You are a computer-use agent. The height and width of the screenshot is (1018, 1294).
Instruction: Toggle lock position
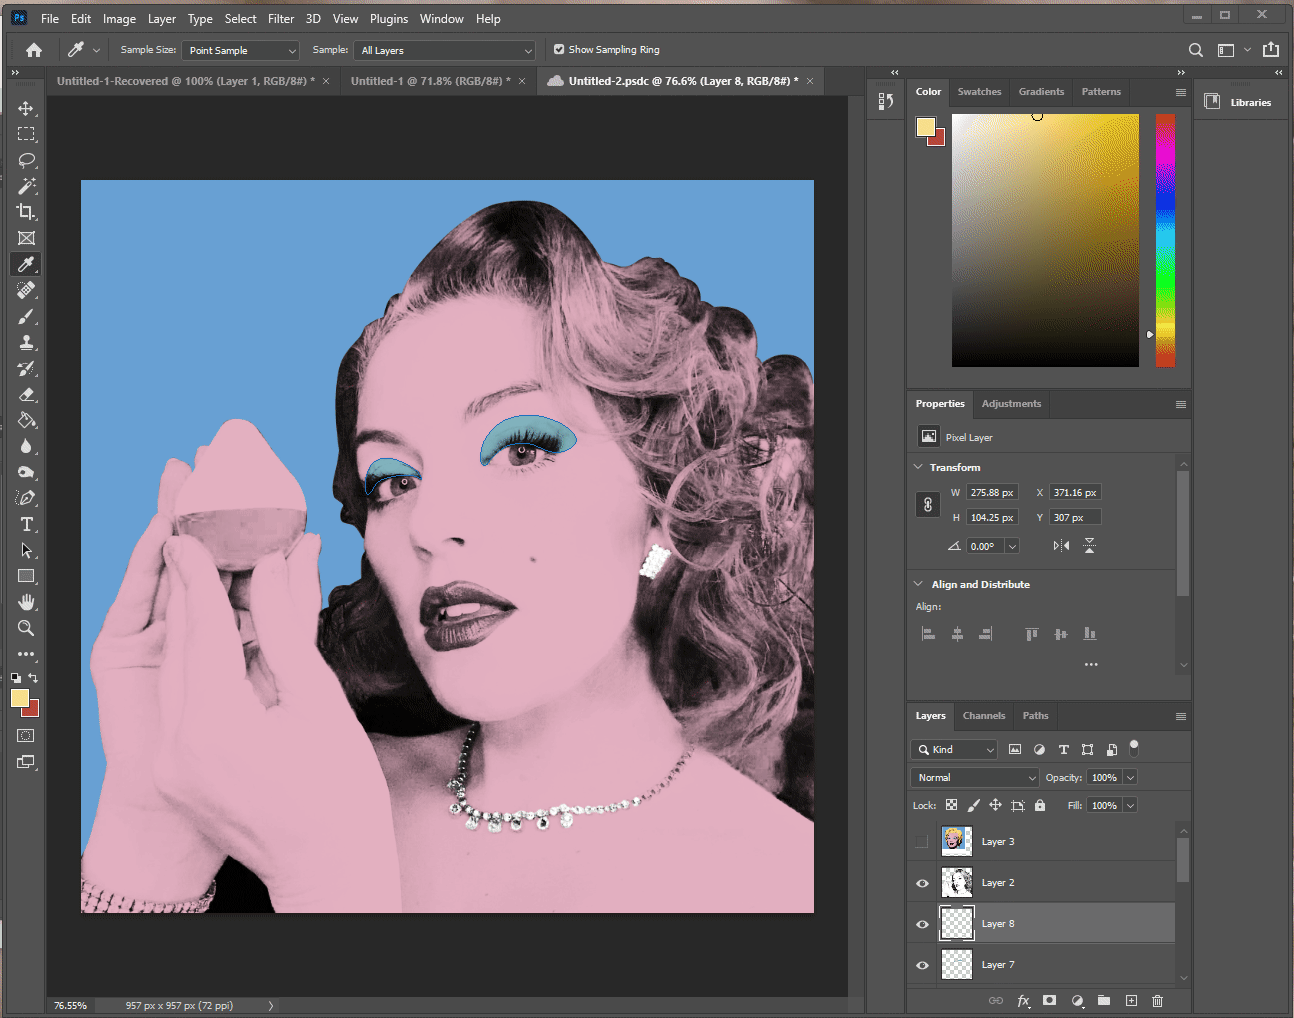[995, 805]
